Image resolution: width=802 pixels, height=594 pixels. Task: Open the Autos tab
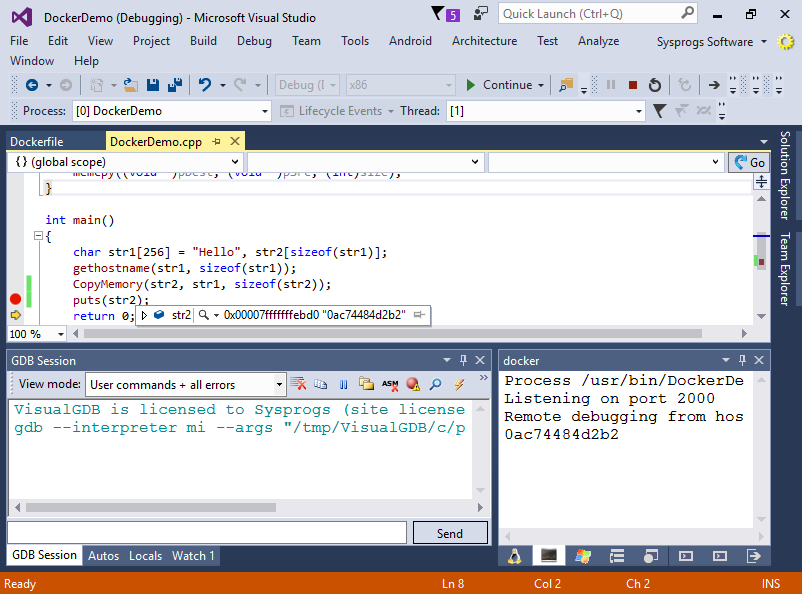tap(103, 556)
